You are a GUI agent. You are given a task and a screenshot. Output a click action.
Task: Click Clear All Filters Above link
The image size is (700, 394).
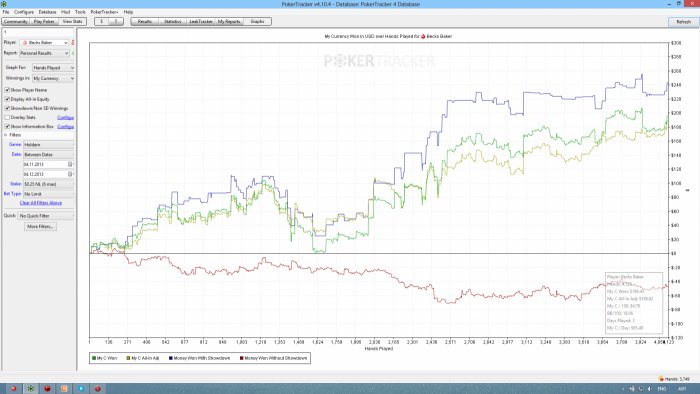41,203
